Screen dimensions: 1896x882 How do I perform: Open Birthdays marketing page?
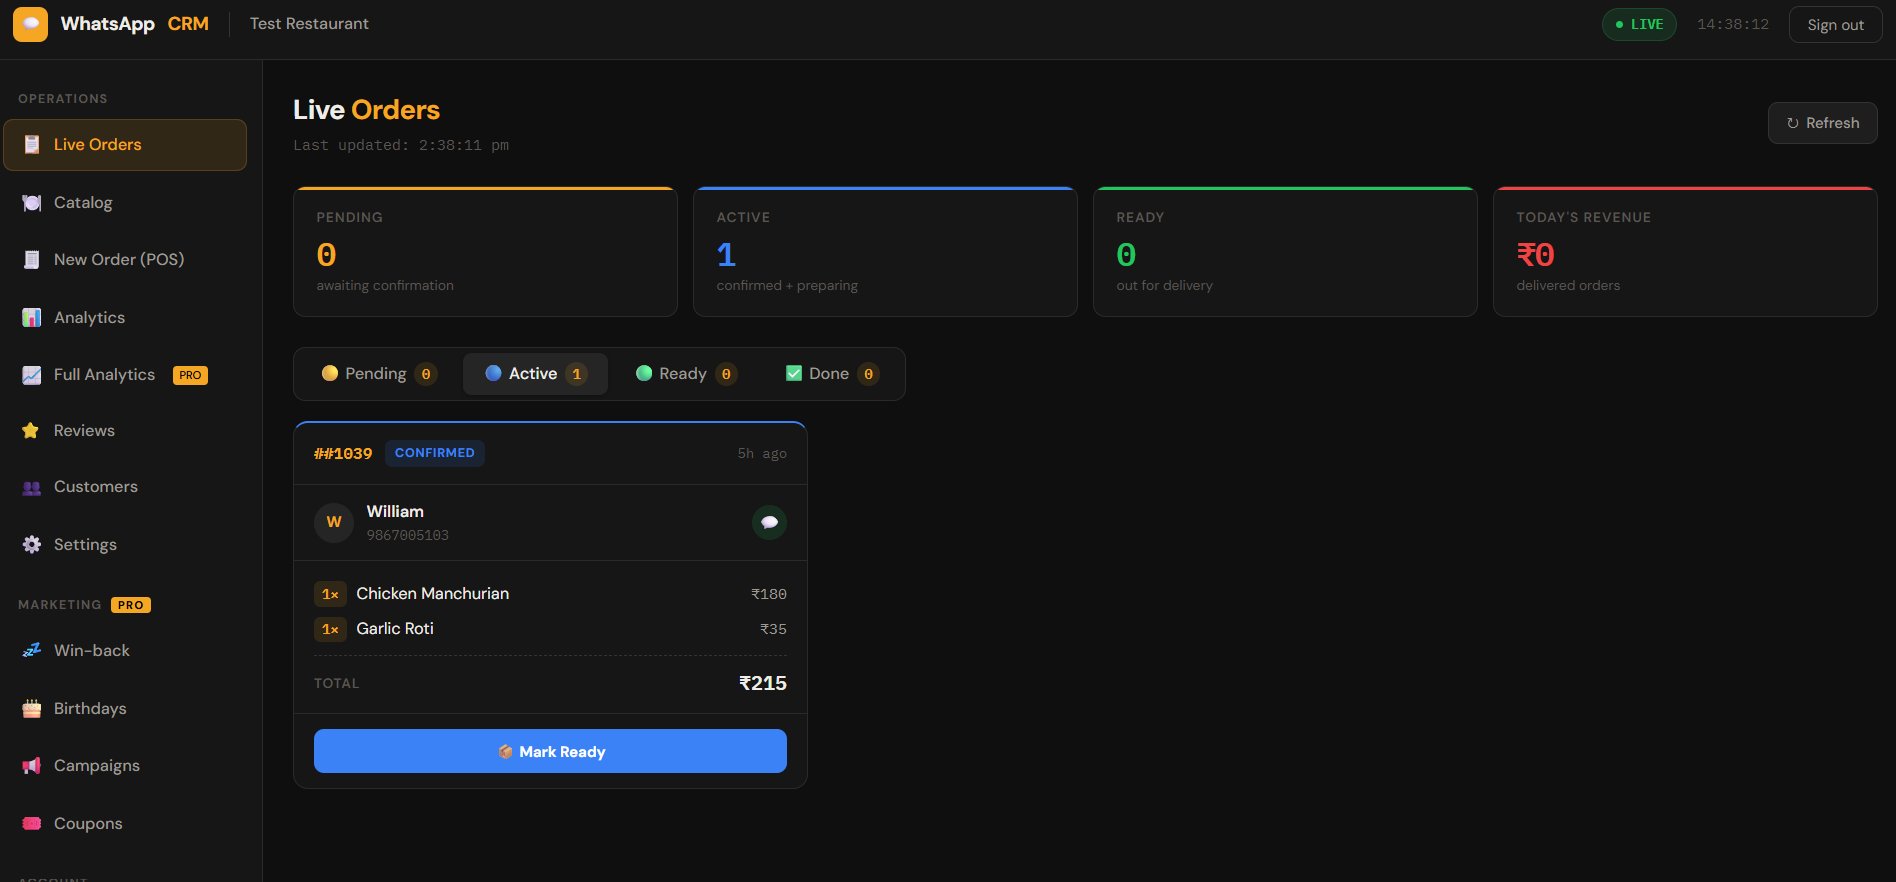point(125,709)
